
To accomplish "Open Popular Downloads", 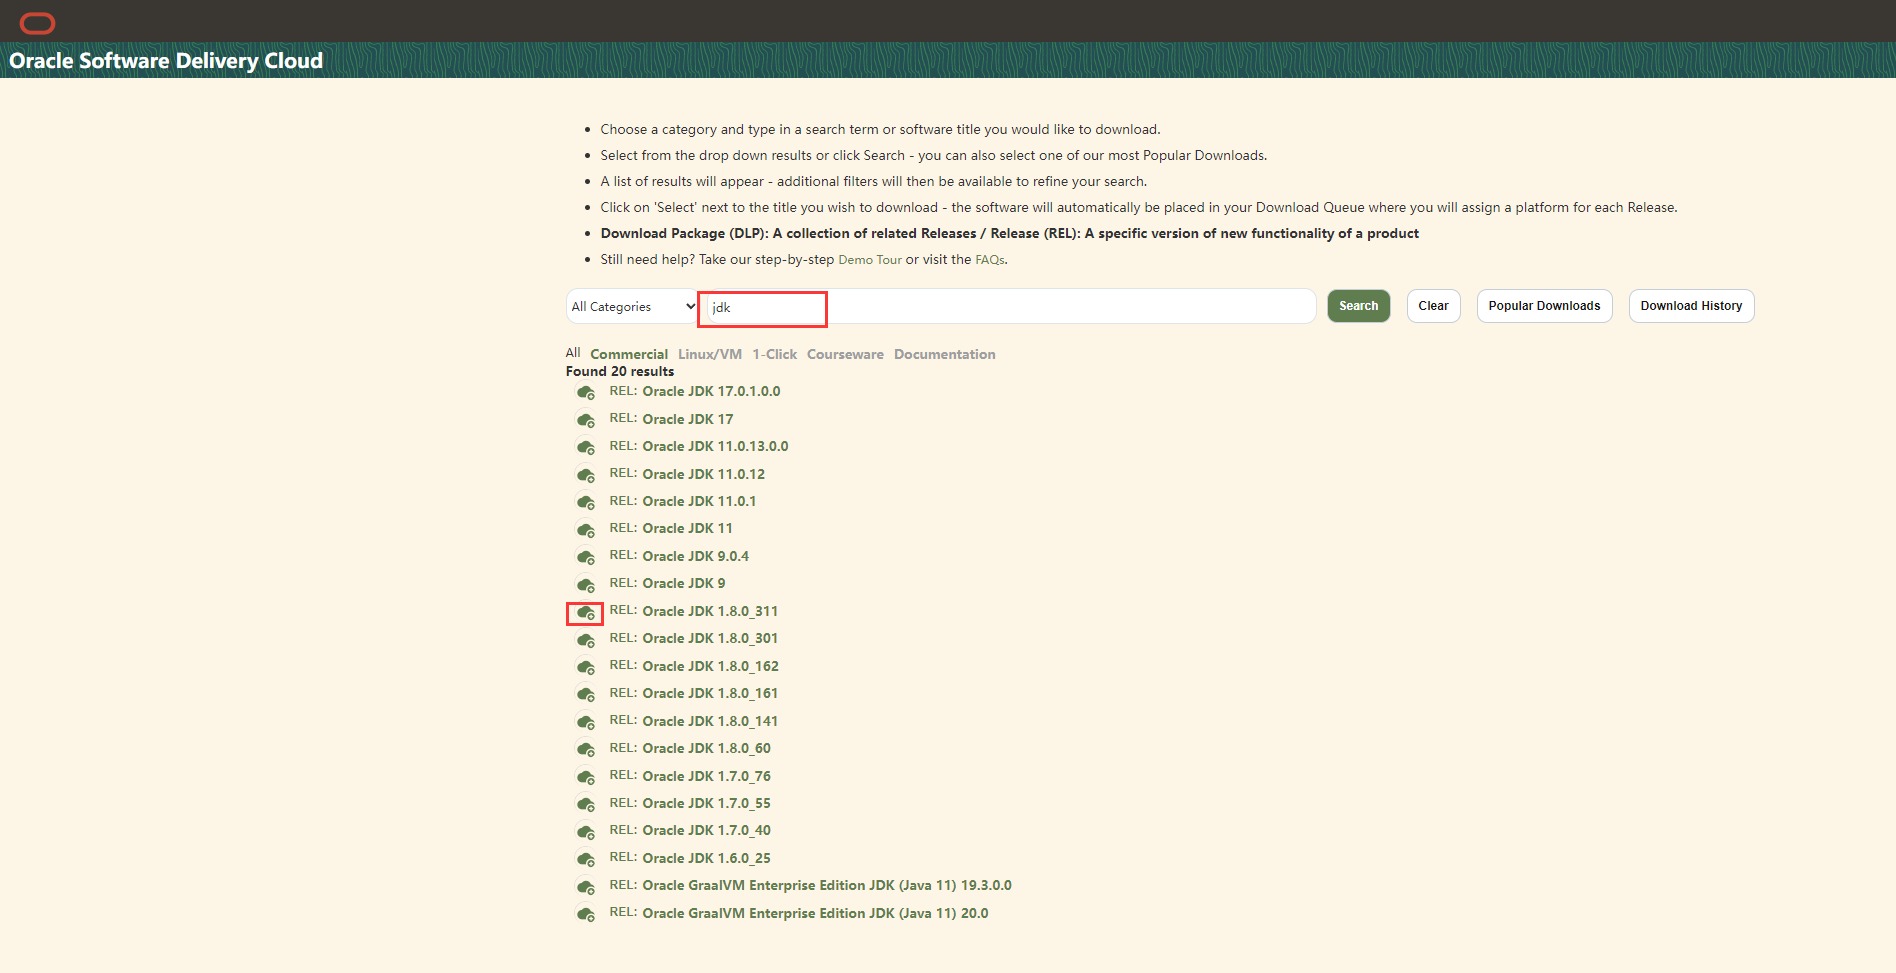I will tap(1544, 306).
